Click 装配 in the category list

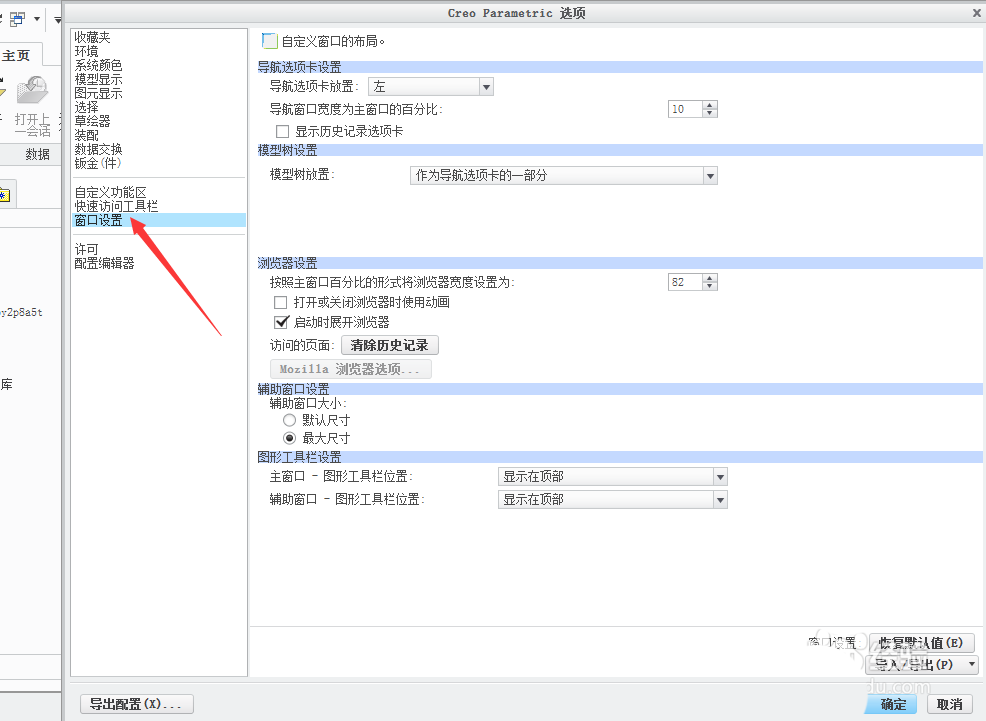tap(86, 135)
